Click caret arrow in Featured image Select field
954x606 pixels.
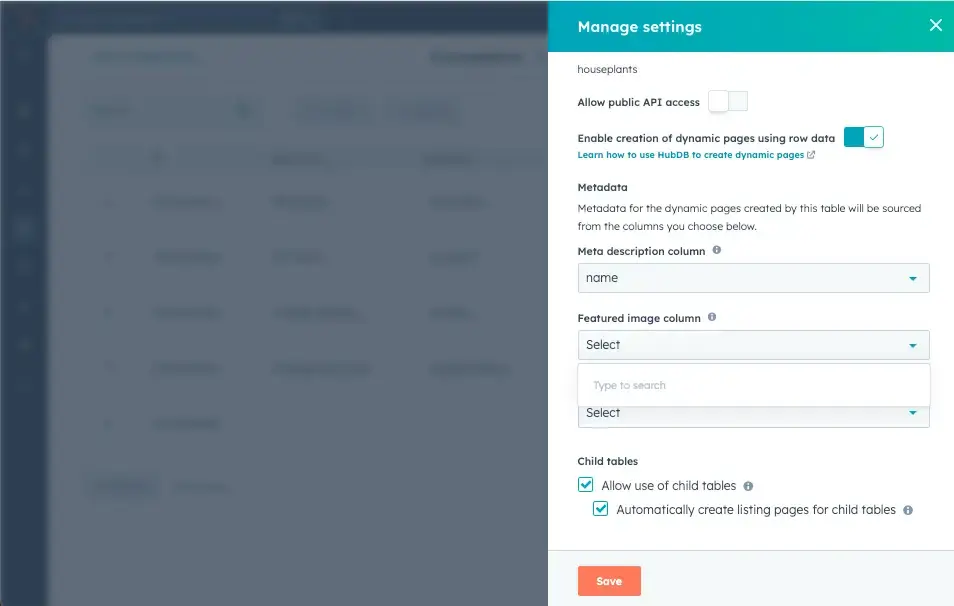click(x=913, y=346)
